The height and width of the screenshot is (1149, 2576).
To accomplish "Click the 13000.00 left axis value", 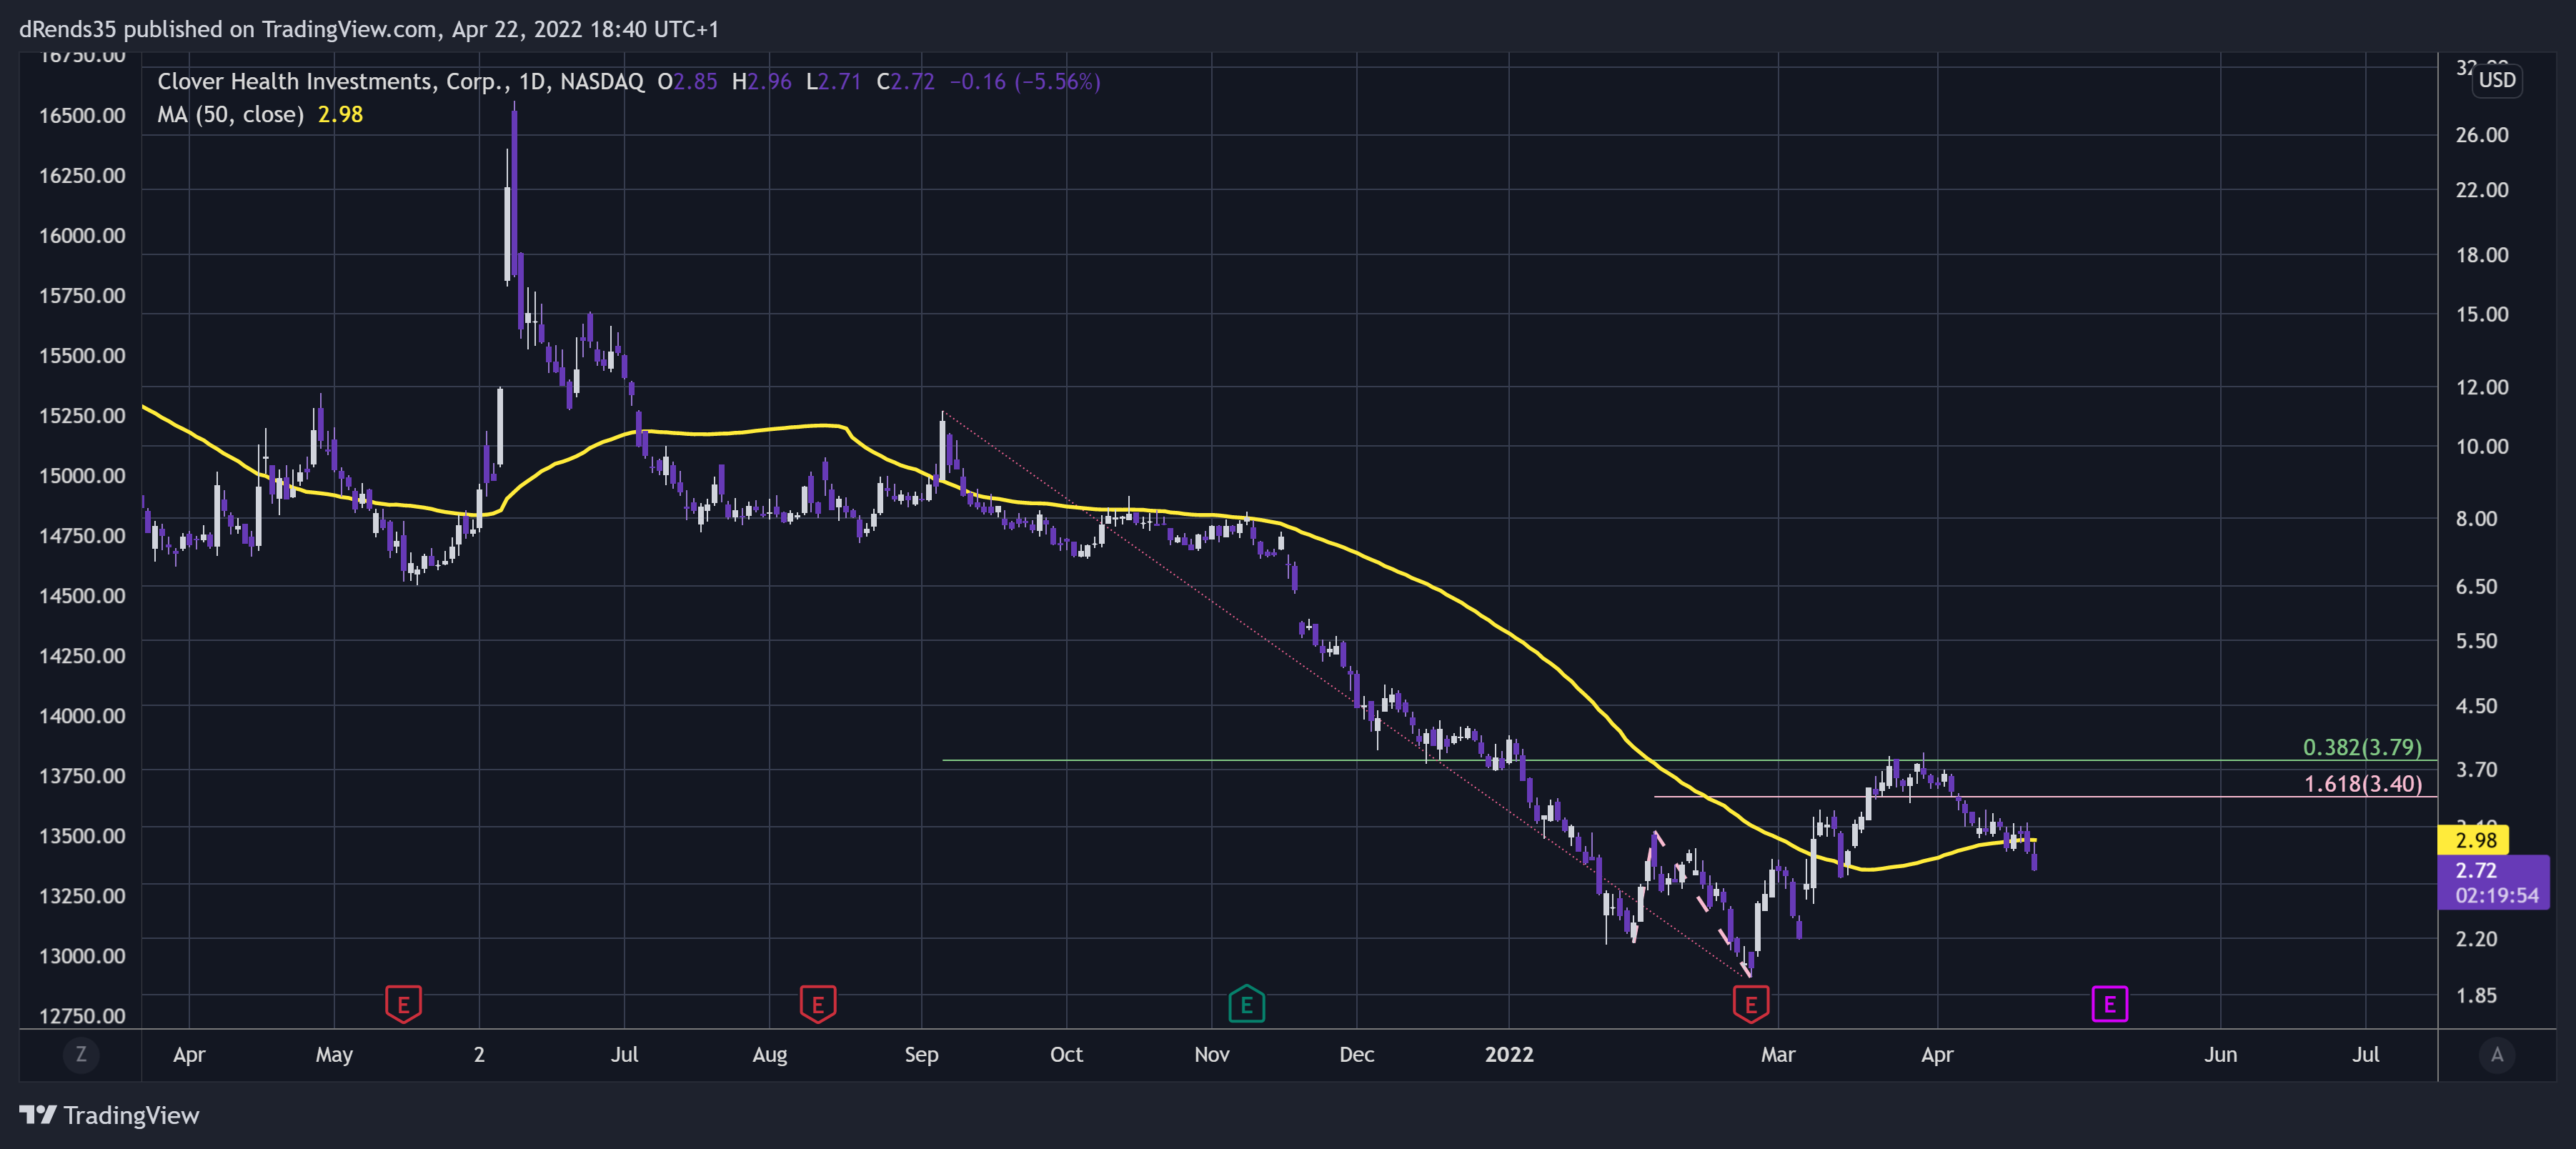I will point(82,955).
